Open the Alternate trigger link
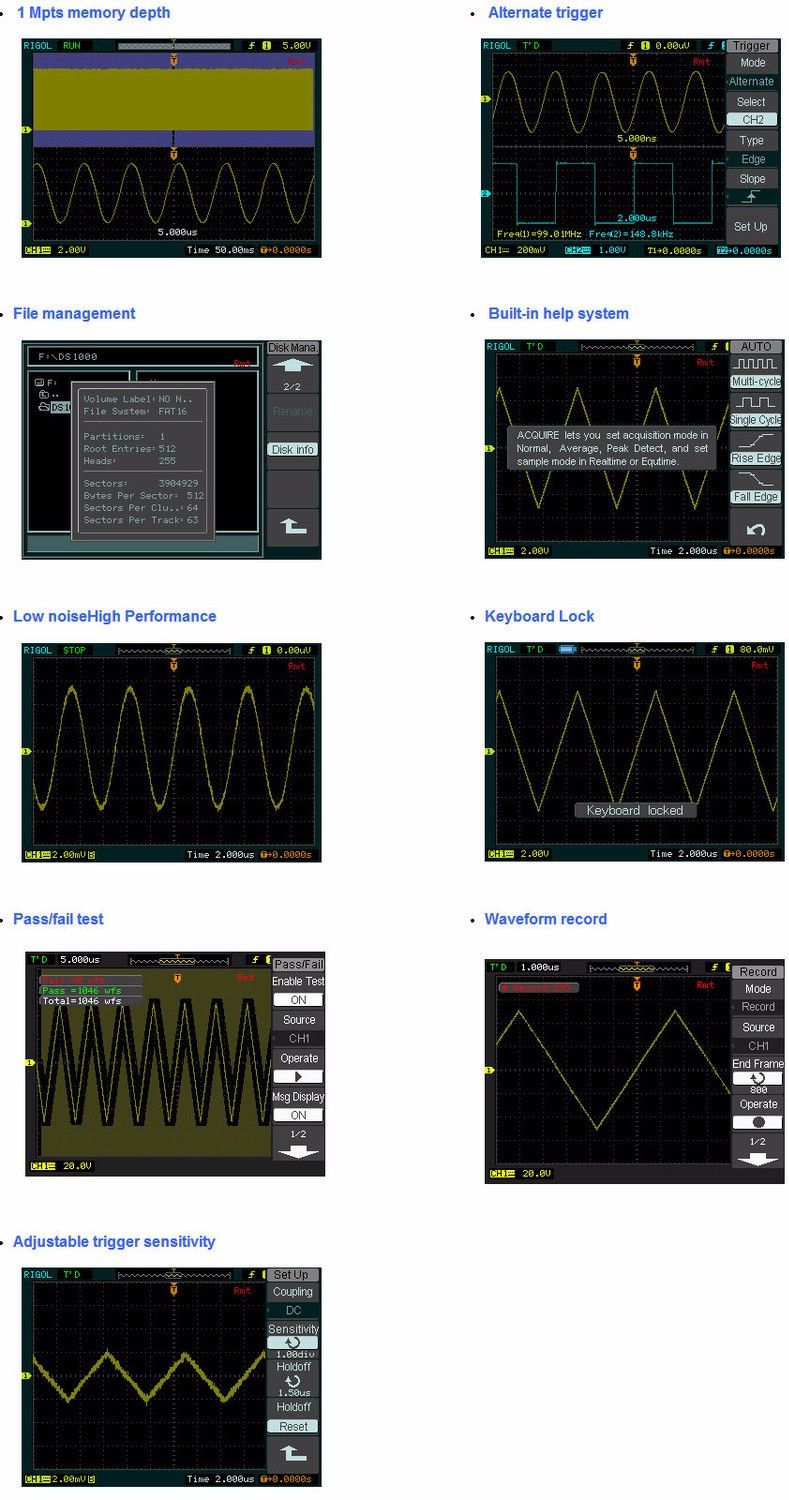Viewport: 789px width, 1500px height. 545,13
